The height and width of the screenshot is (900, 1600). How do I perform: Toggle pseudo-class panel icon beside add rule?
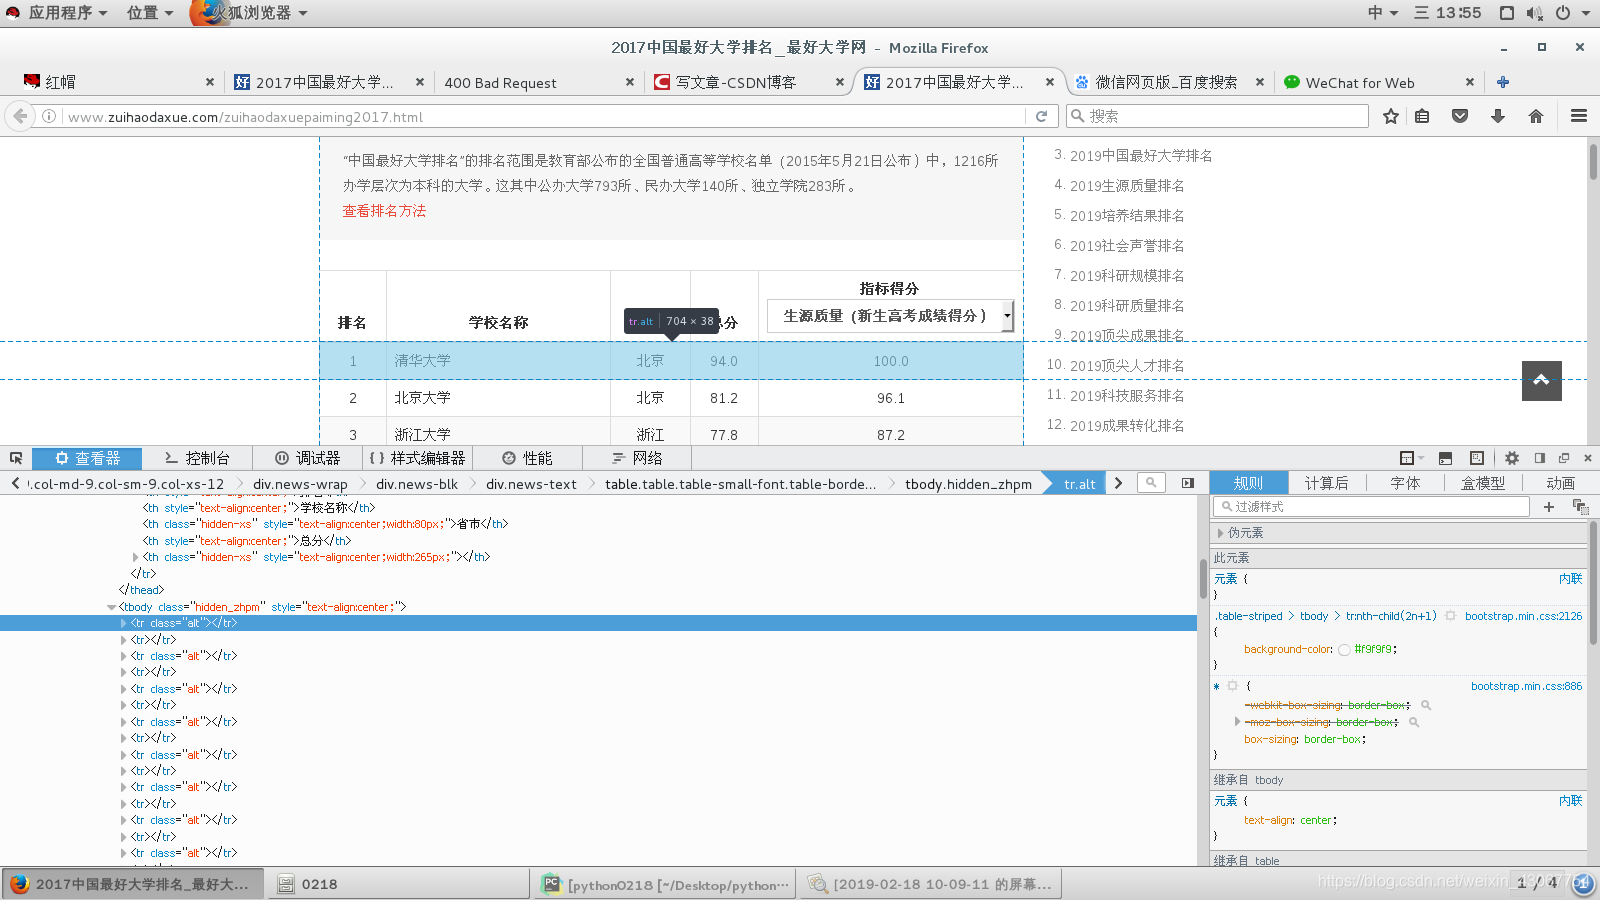point(1580,507)
